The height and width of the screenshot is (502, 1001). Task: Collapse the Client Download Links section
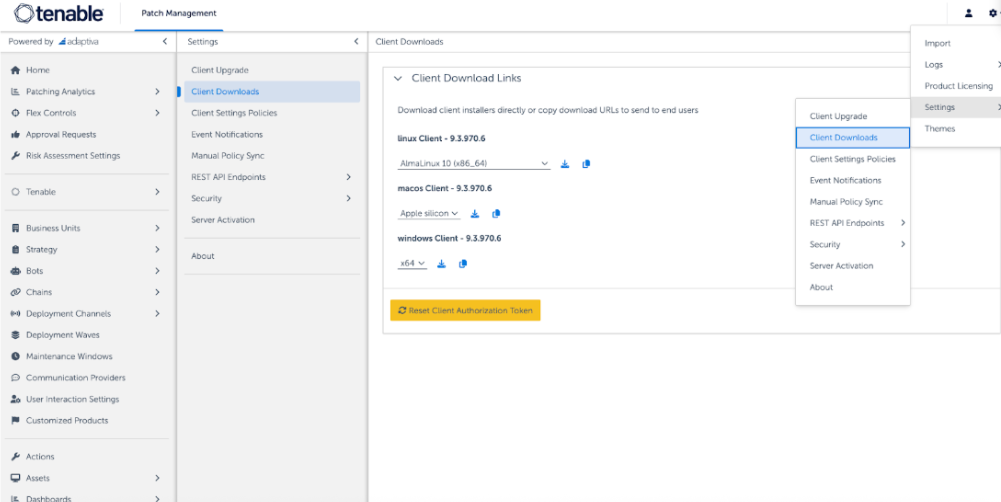(x=398, y=78)
